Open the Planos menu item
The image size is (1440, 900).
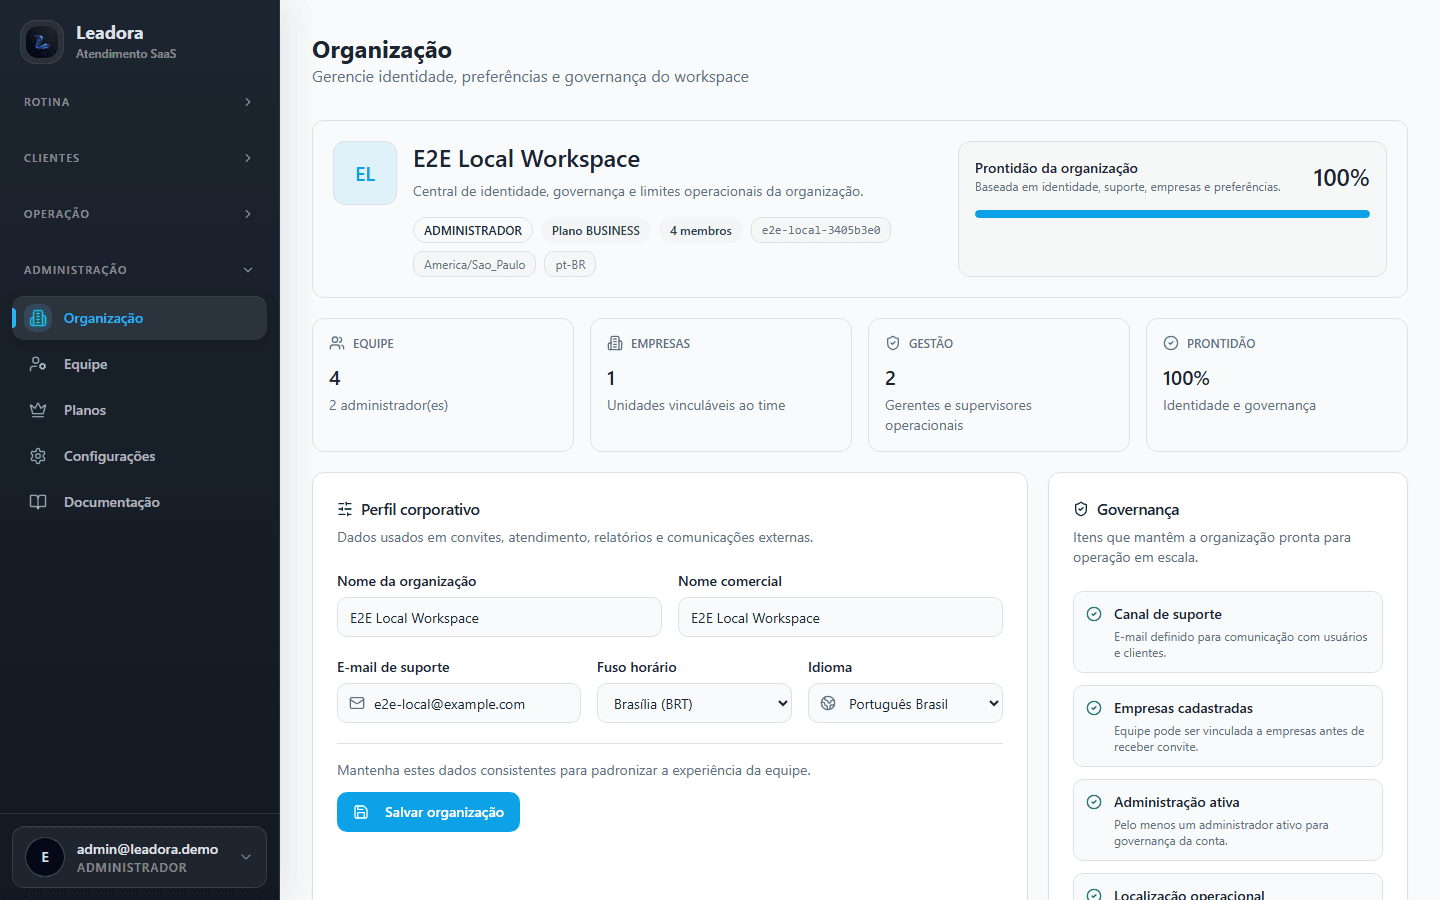pos(140,410)
